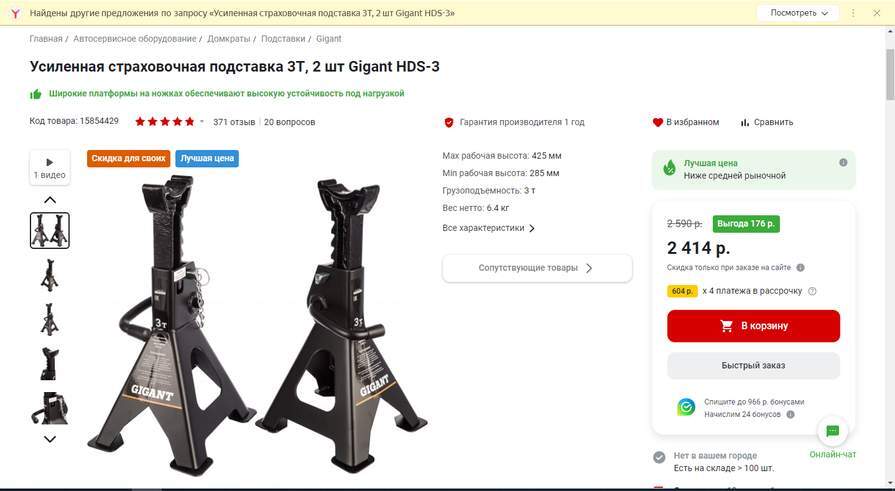Close the Yandex offers notification bar

[x=877, y=13]
